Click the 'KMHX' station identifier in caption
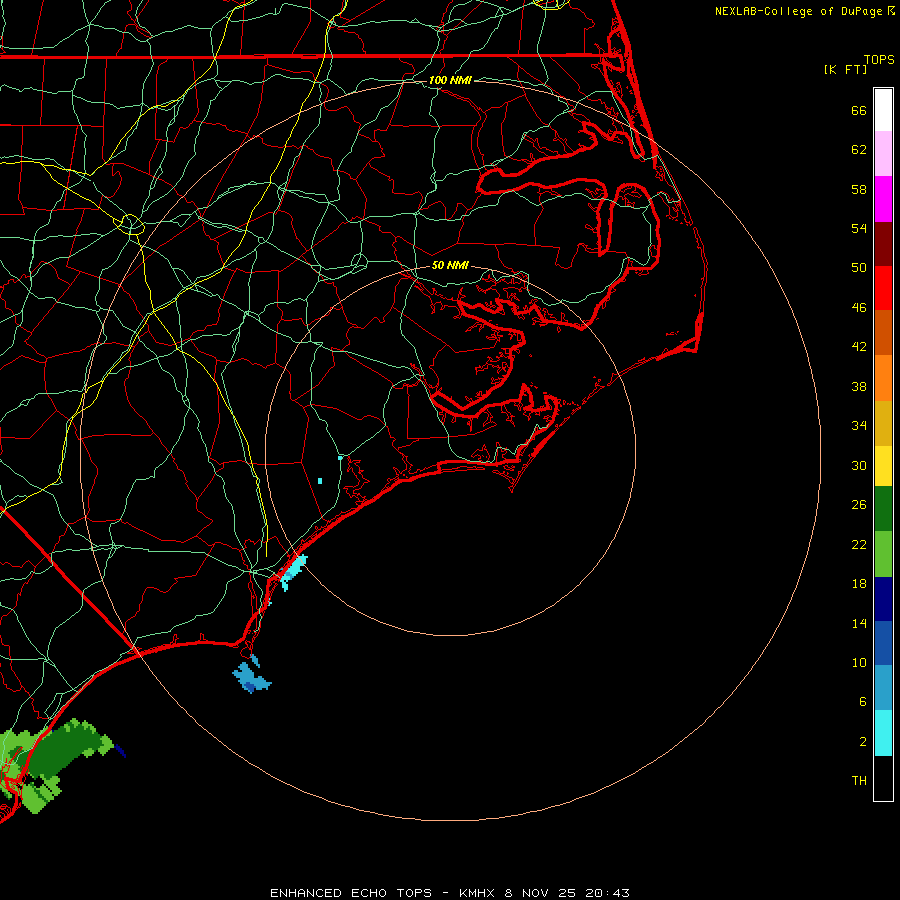The image size is (900, 900). 479,893
